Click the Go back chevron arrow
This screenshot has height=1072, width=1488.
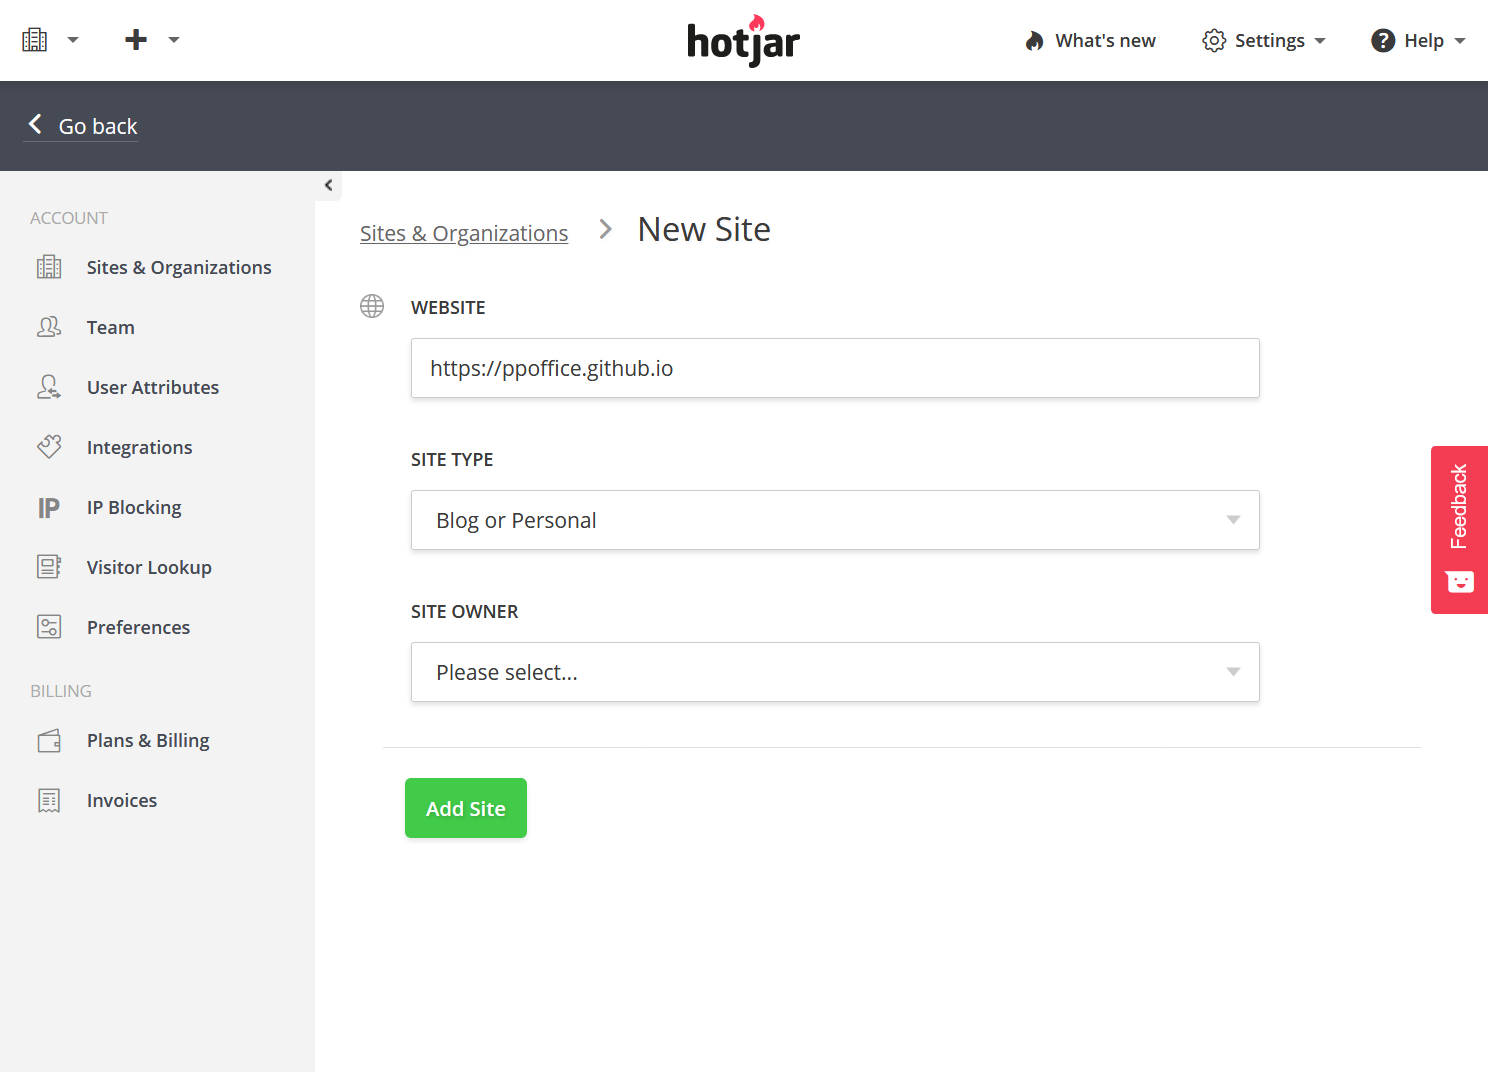coord(35,124)
